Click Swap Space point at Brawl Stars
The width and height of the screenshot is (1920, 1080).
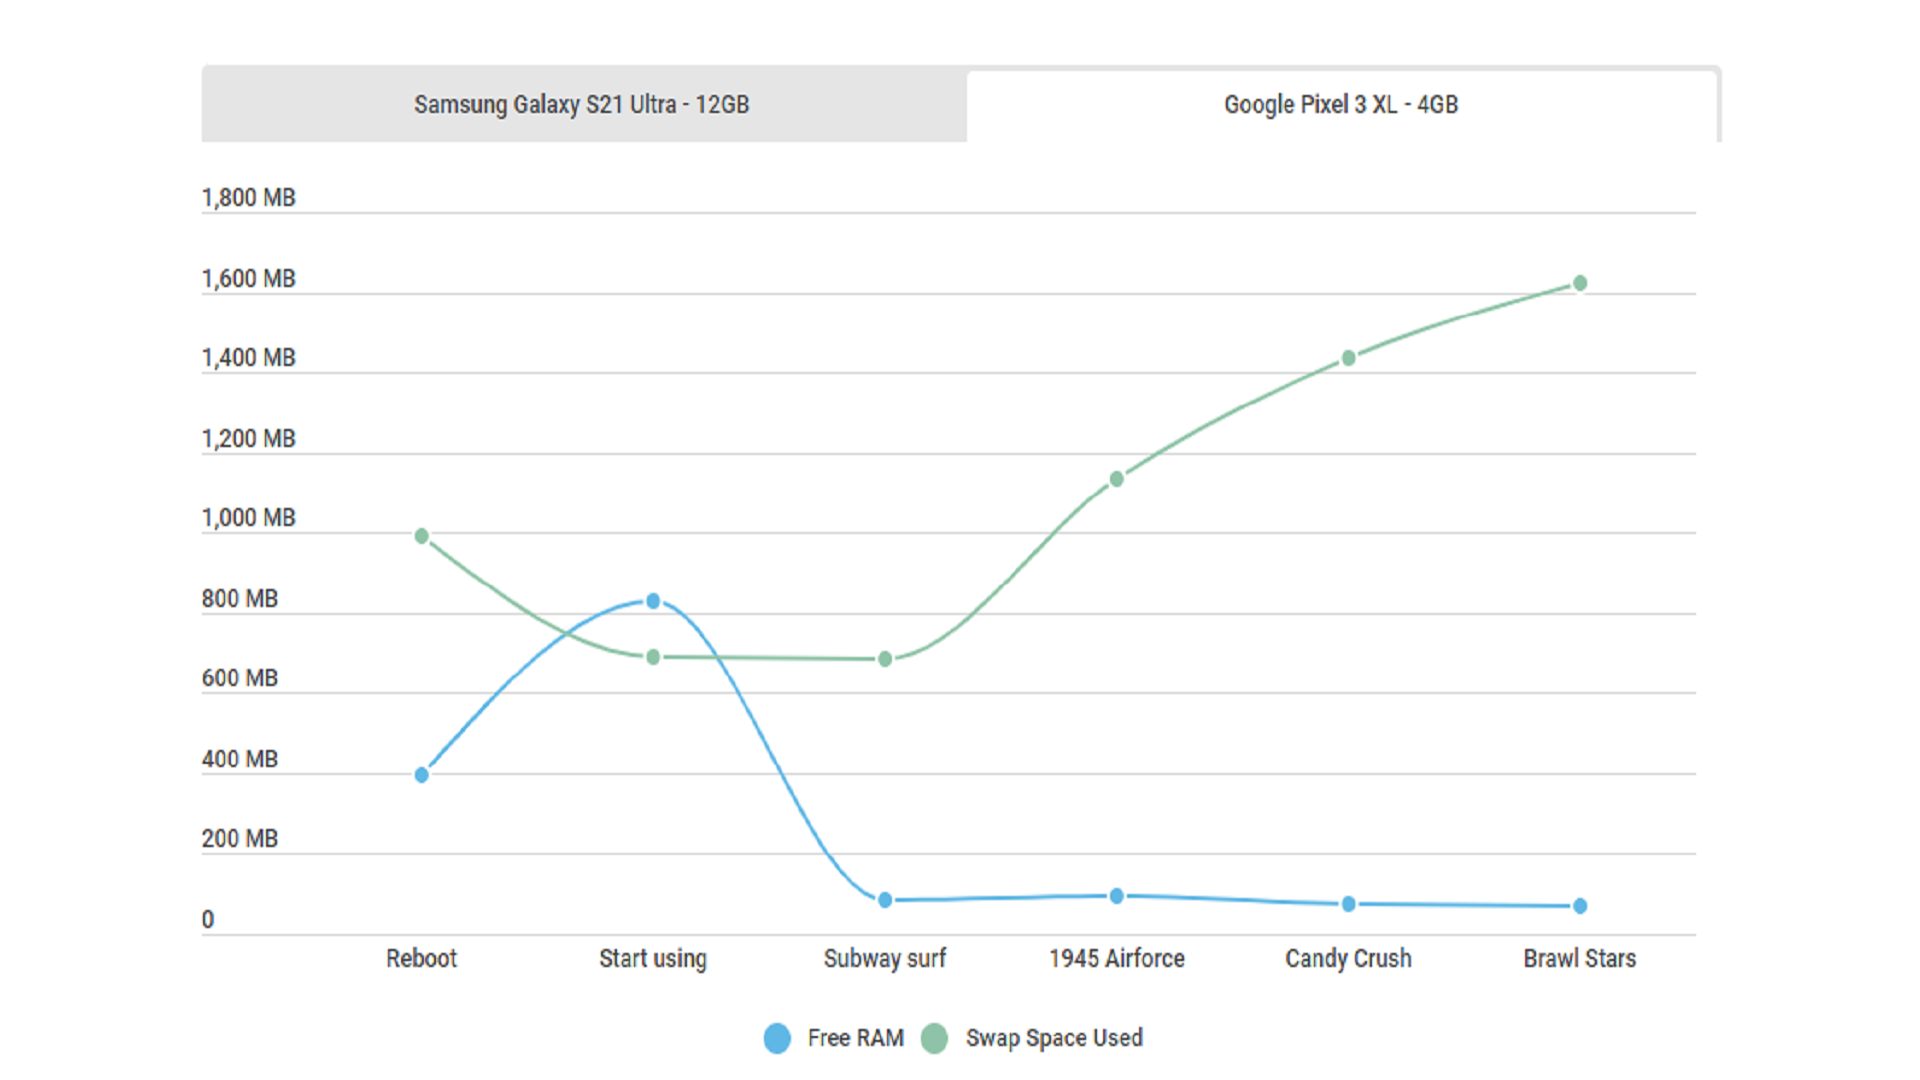(1580, 283)
